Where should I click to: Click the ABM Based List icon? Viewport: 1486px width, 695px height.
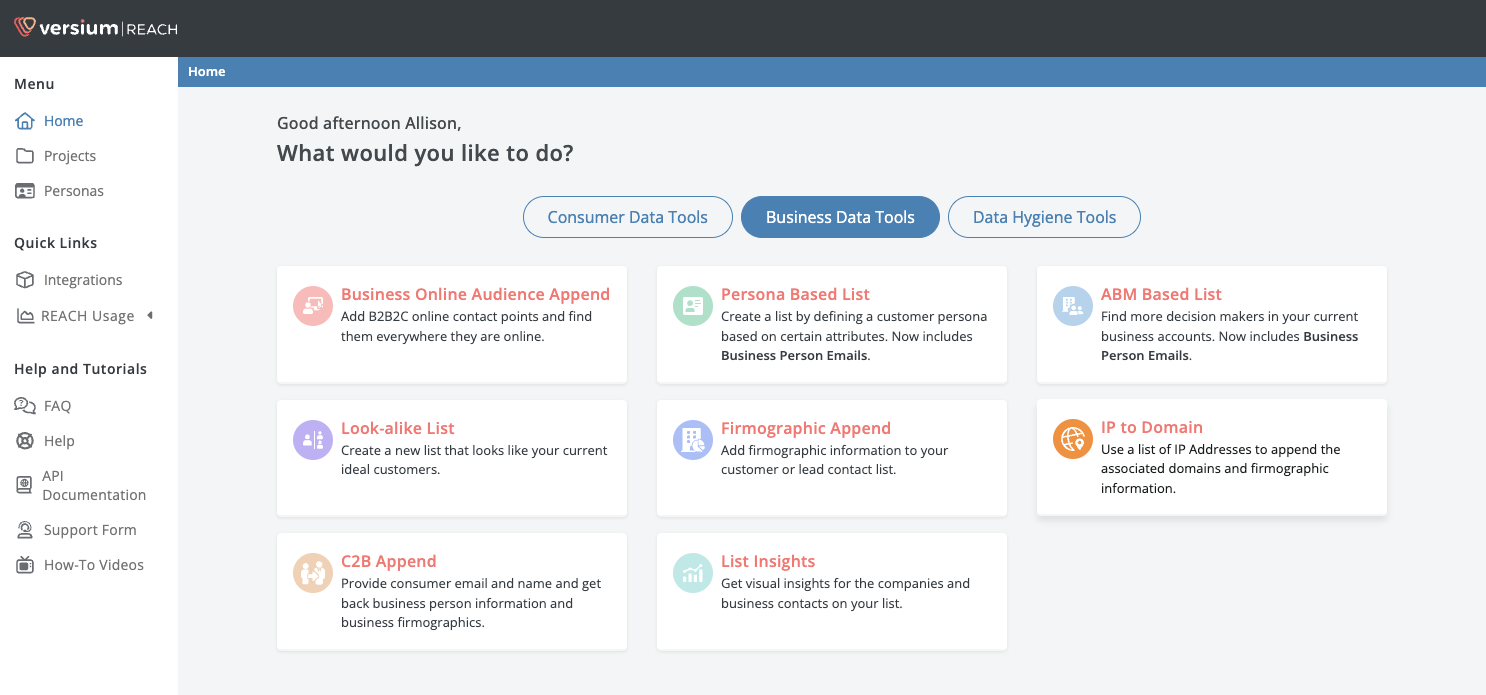point(1072,306)
